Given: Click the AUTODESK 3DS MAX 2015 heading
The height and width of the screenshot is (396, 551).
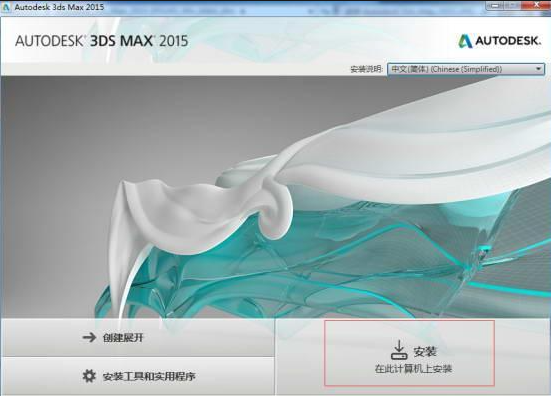Looking at the screenshot, I should click(x=102, y=41).
